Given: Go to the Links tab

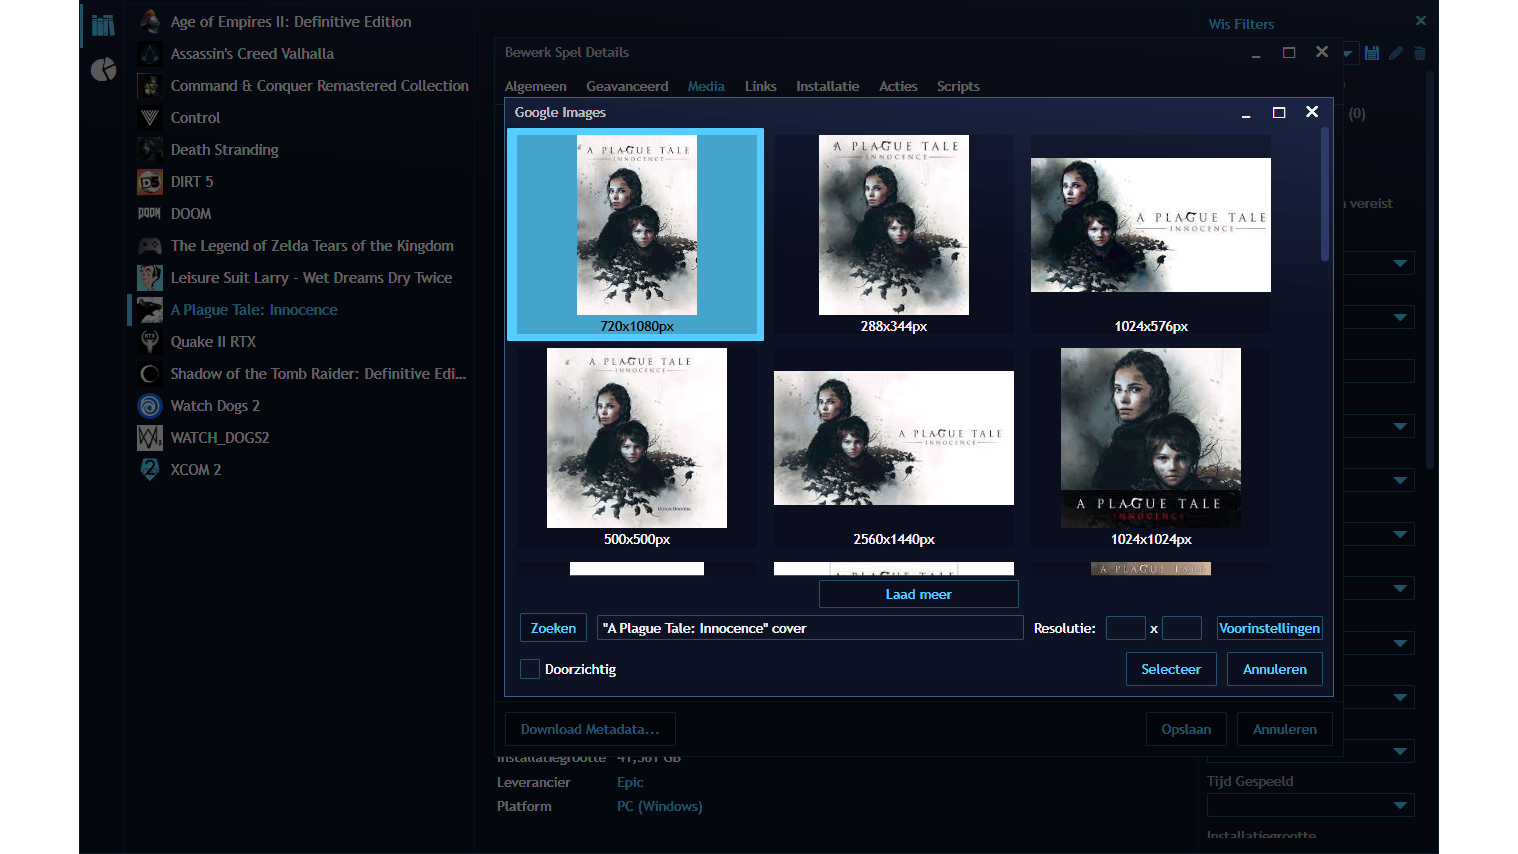Looking at the screenshot, I should tap(760, 86).
